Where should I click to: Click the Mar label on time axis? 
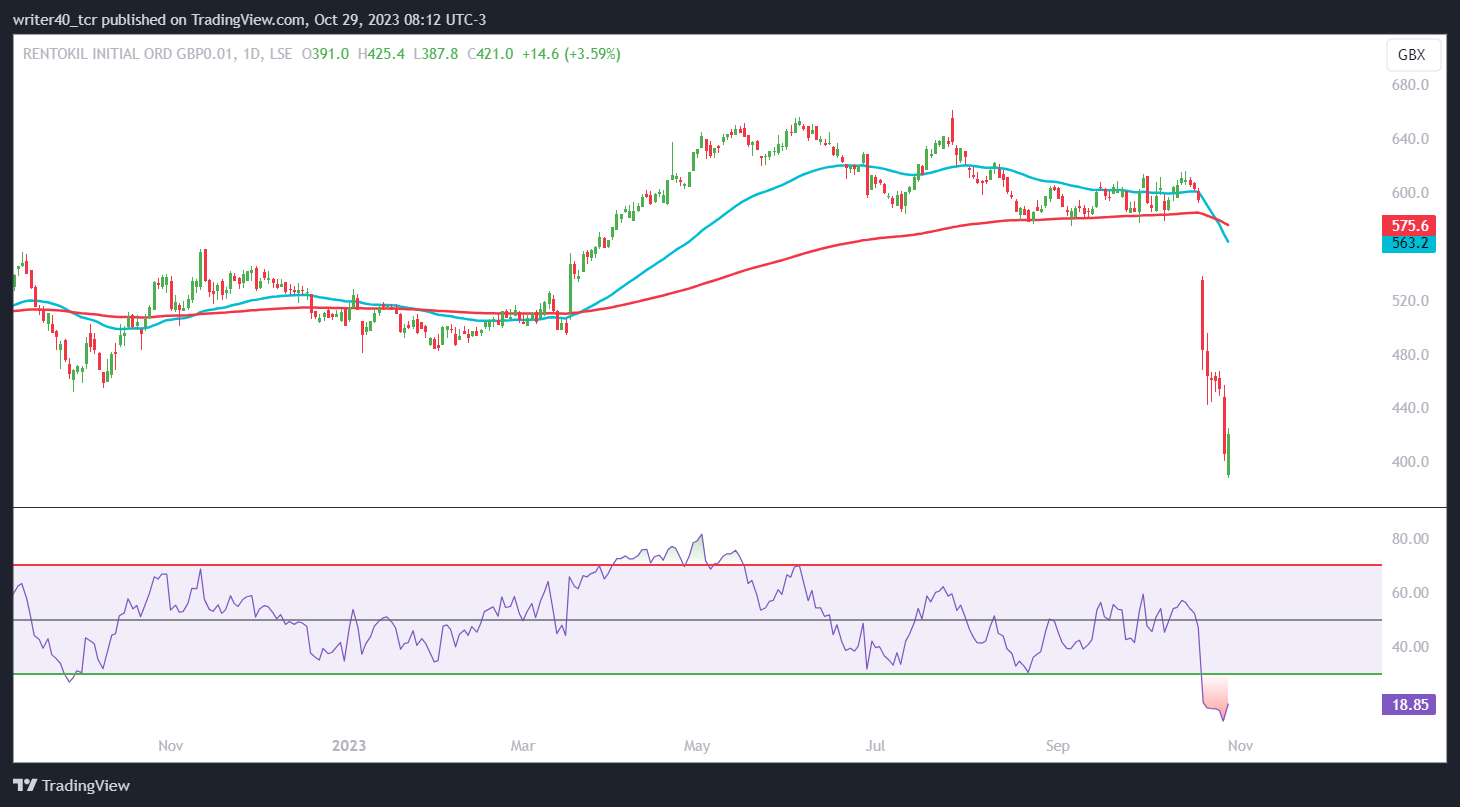tap(522, 746)
